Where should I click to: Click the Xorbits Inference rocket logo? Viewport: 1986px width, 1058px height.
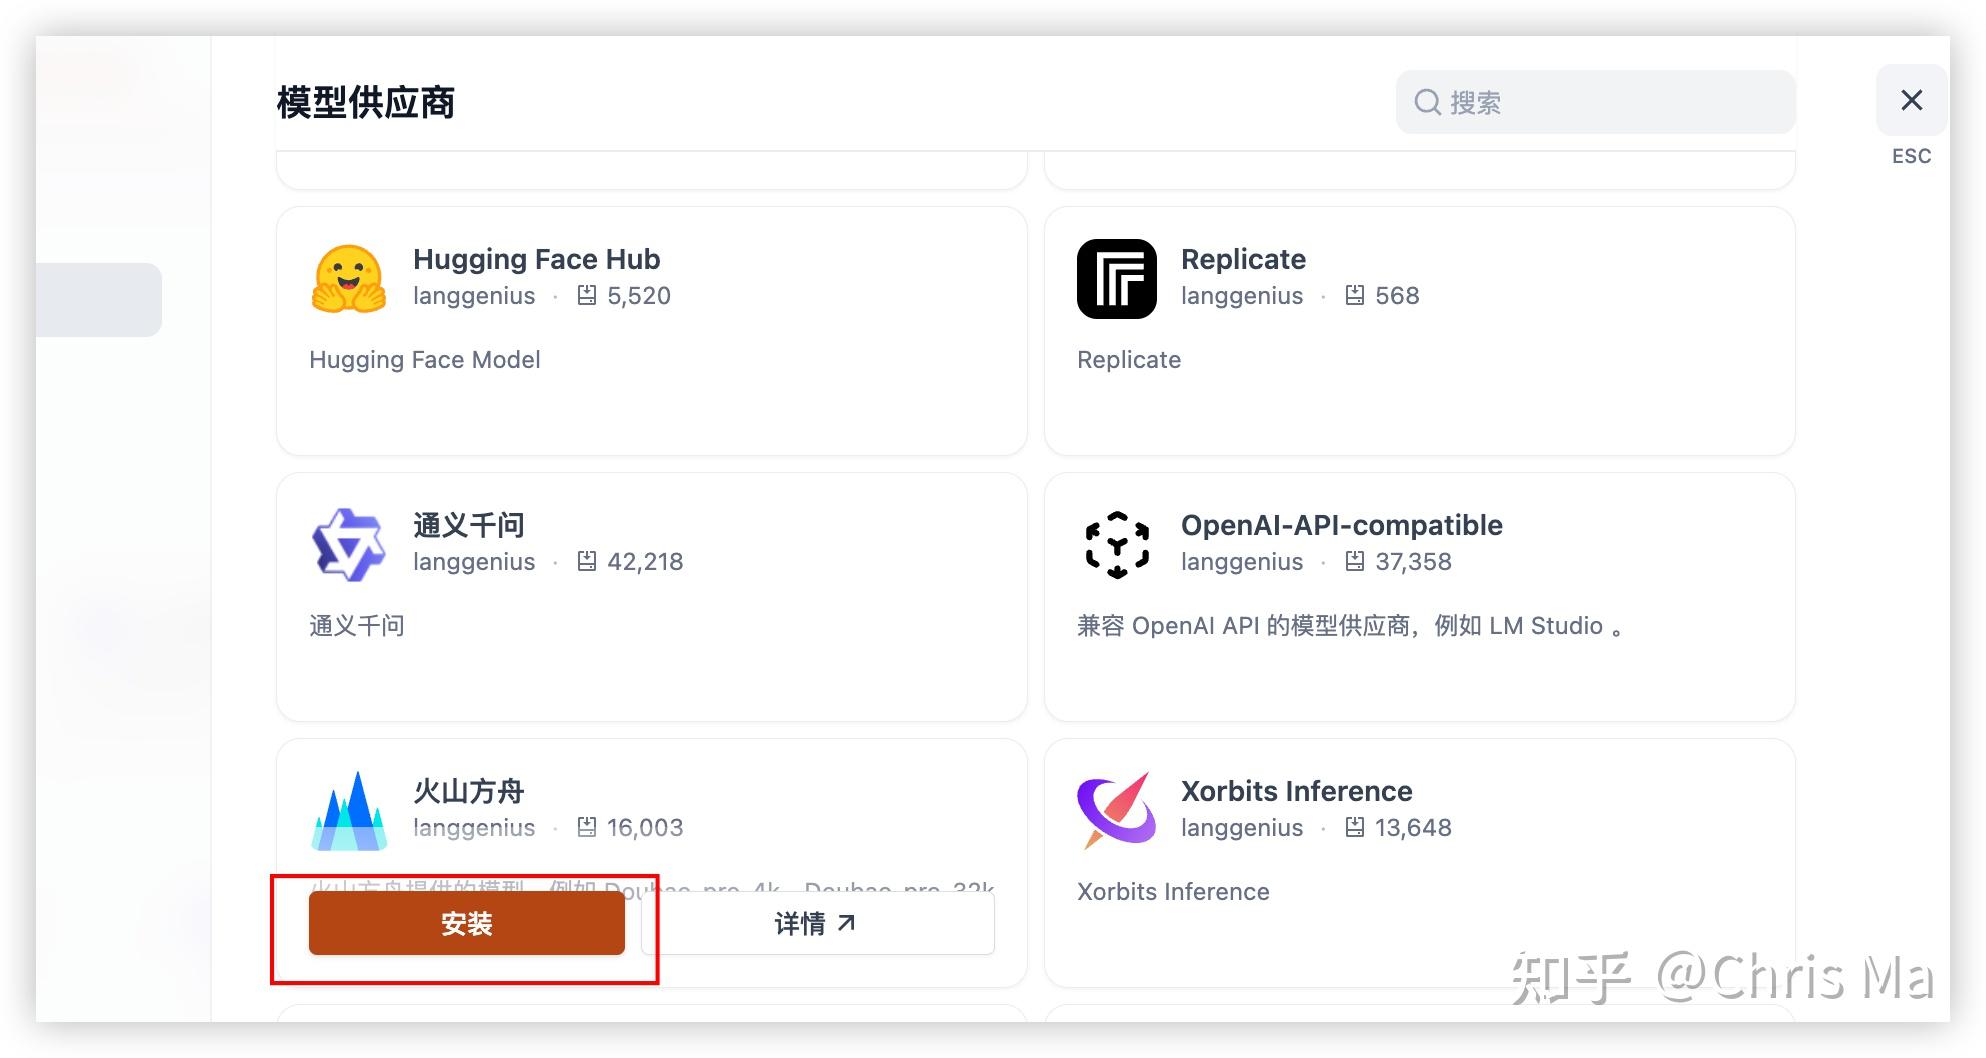(x=1116, y=811)
